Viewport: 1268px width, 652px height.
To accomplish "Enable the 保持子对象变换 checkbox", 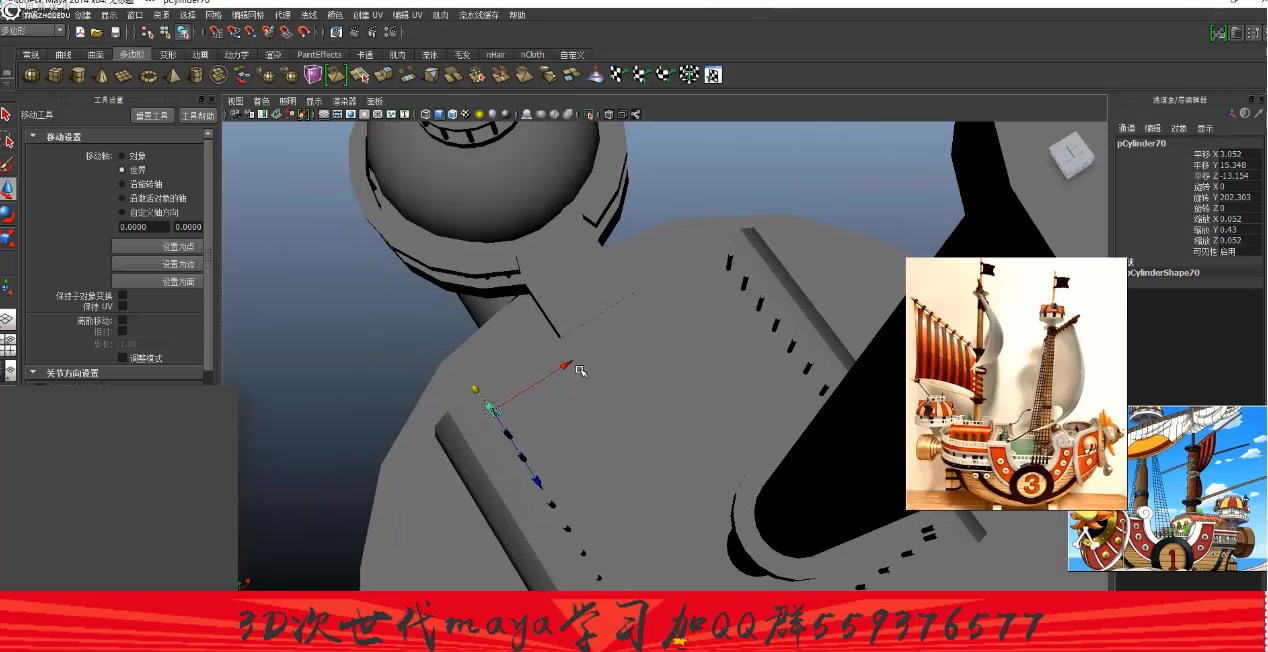I will point(123,294).
